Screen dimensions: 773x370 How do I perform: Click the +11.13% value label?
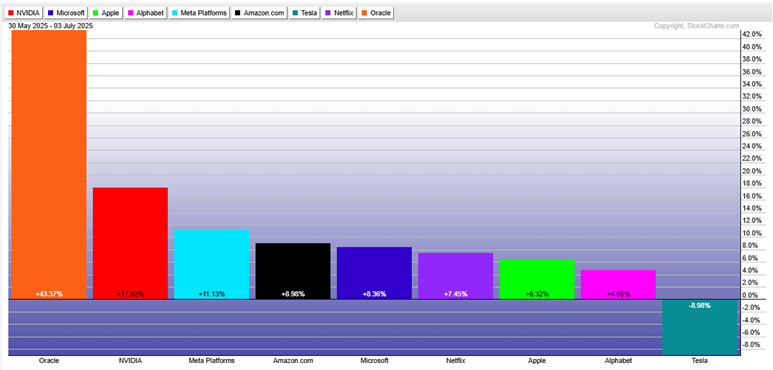(x=211, y=294)
